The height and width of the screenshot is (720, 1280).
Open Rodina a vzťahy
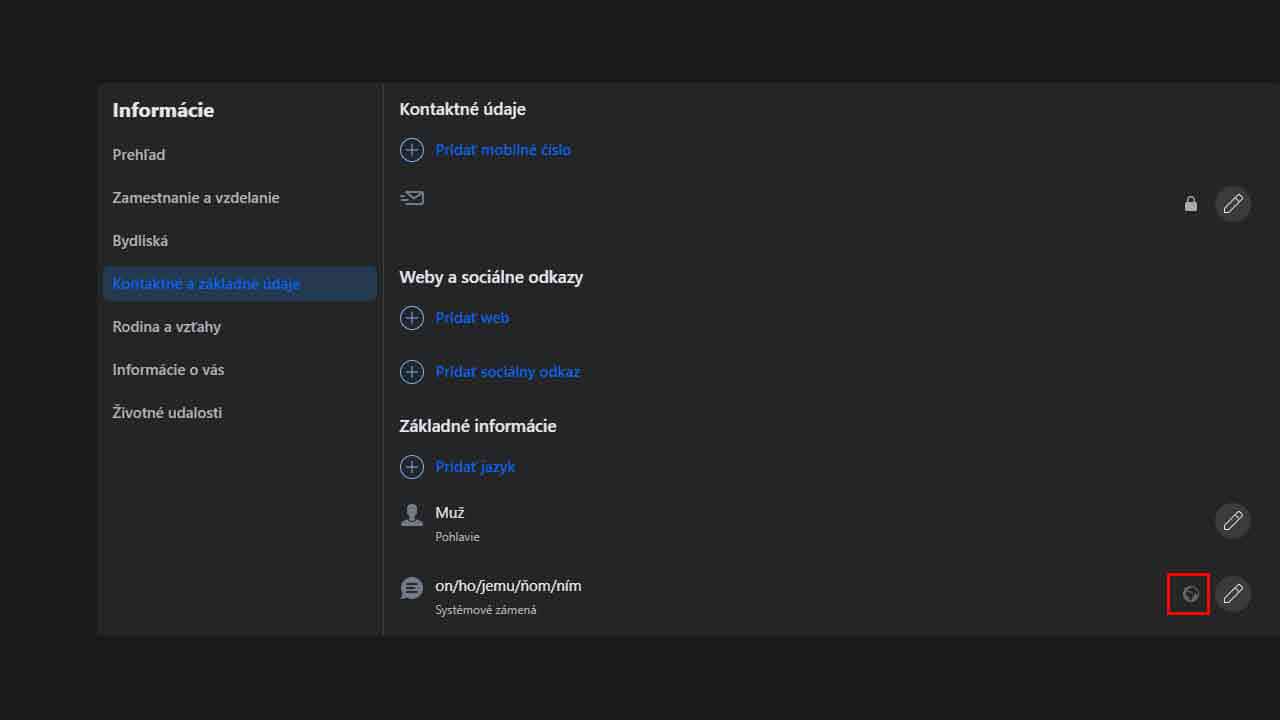tap(167, 327)
